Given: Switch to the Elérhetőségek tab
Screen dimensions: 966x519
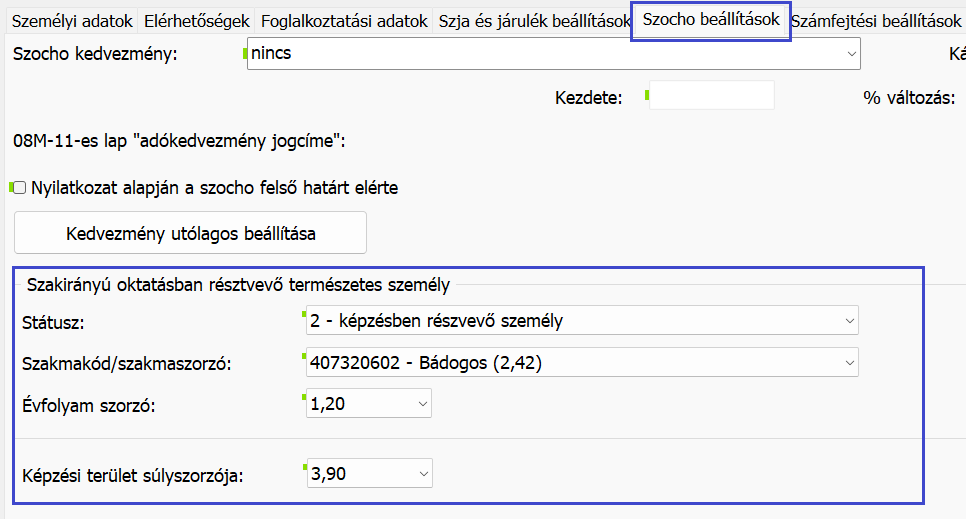Looking at the screenshot, I should 196,21.
